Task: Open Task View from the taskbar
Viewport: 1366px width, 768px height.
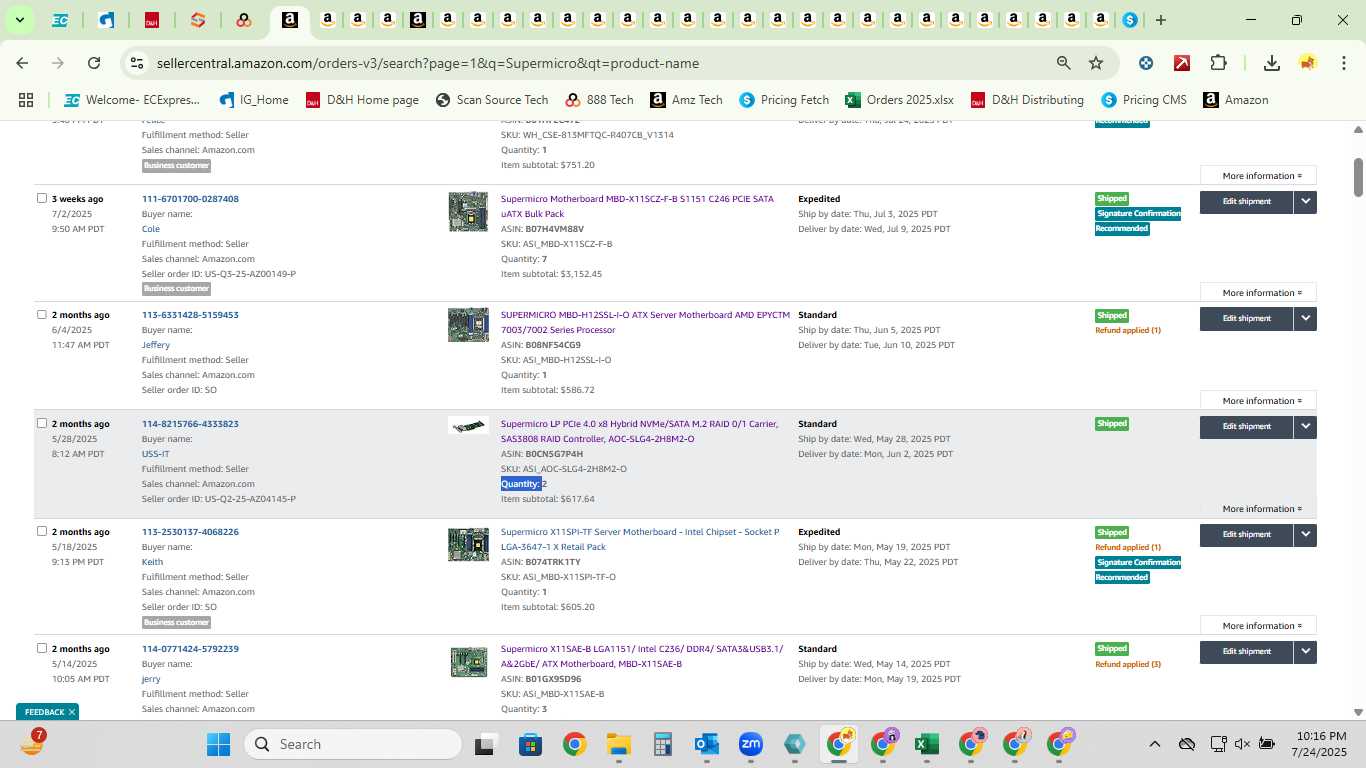Action: coord(486,744)
